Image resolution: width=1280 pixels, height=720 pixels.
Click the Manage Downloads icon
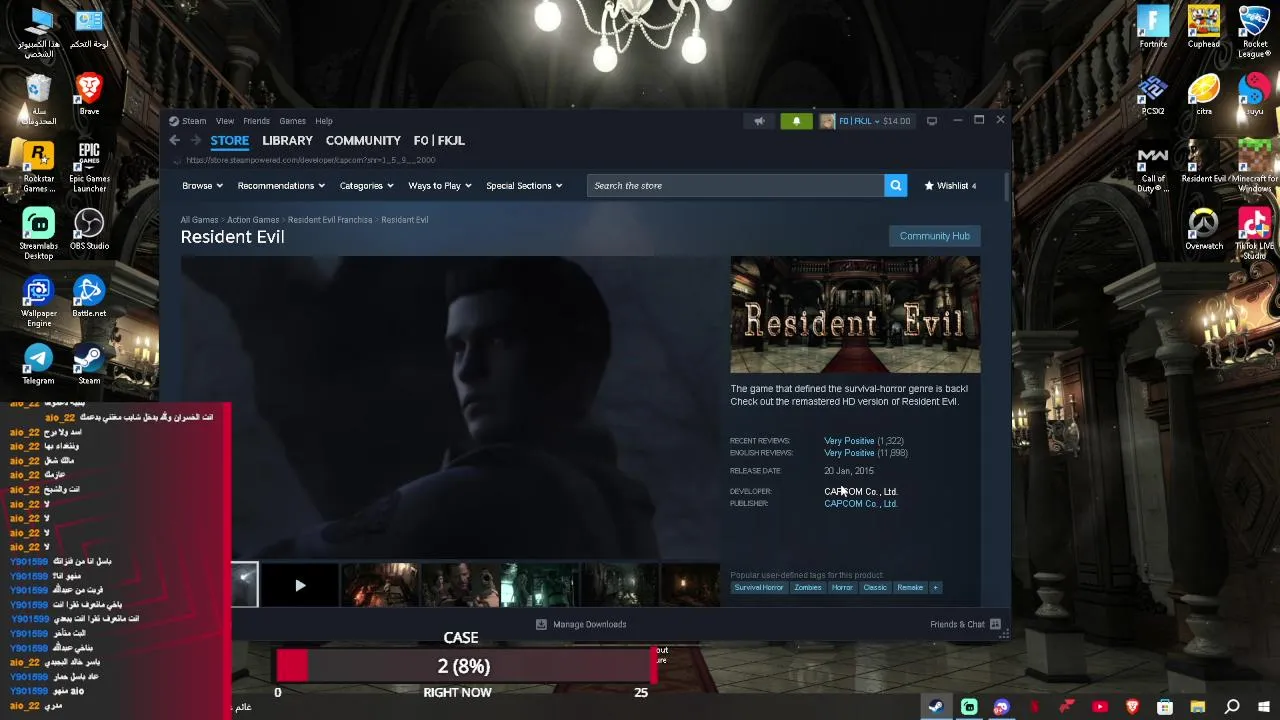541,624
